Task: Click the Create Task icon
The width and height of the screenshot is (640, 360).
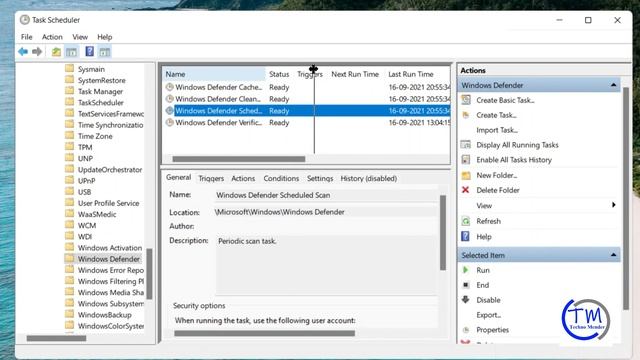Action: 466,115
